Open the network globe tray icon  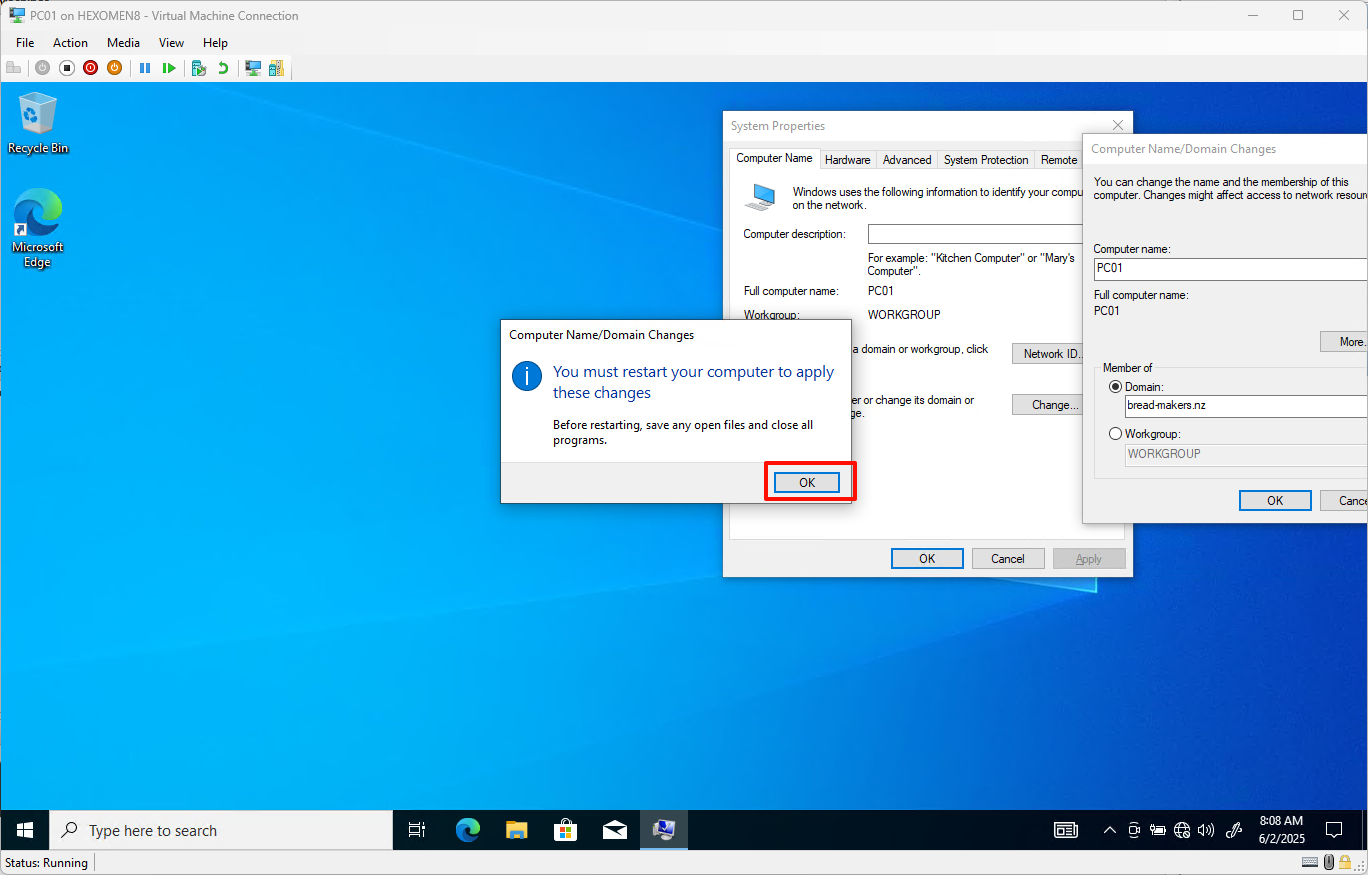pos(1182,830)
